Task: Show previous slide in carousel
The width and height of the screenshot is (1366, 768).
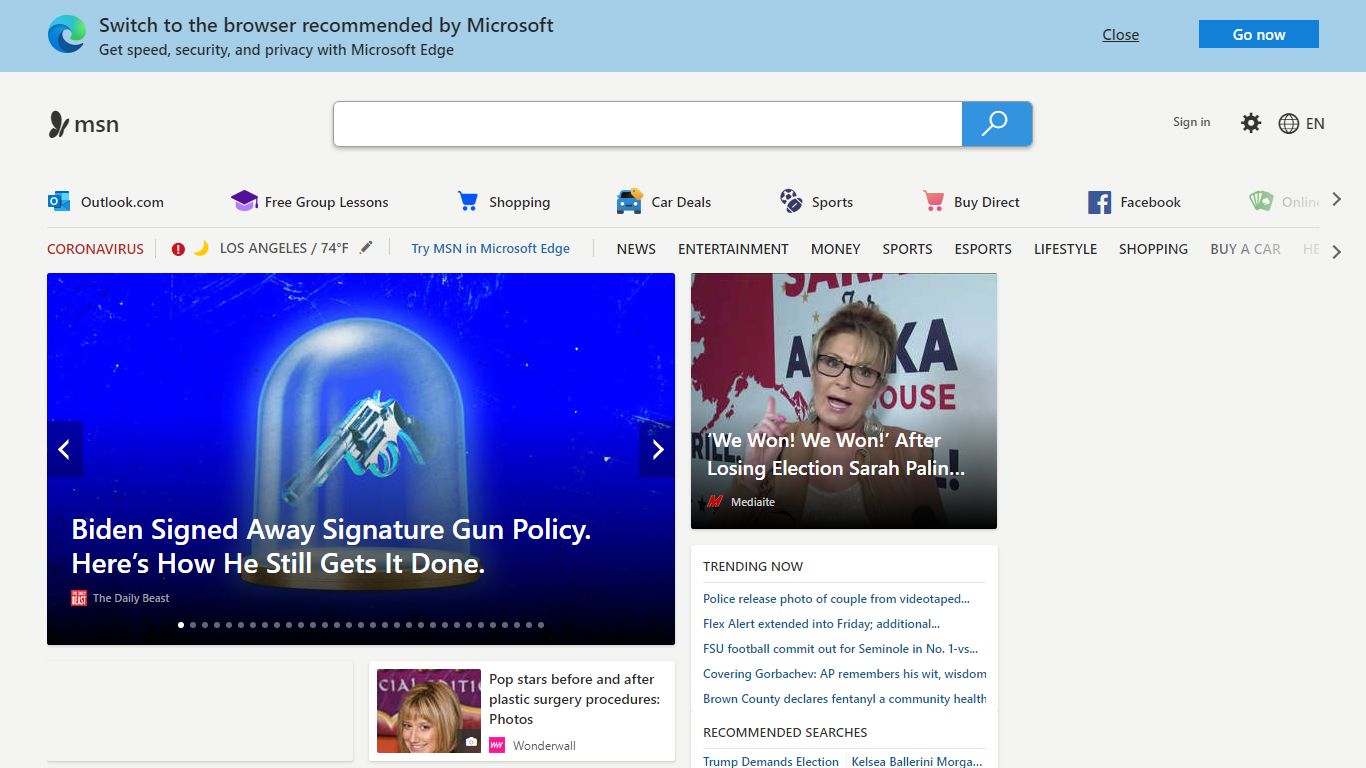Action: click(64, 449)
